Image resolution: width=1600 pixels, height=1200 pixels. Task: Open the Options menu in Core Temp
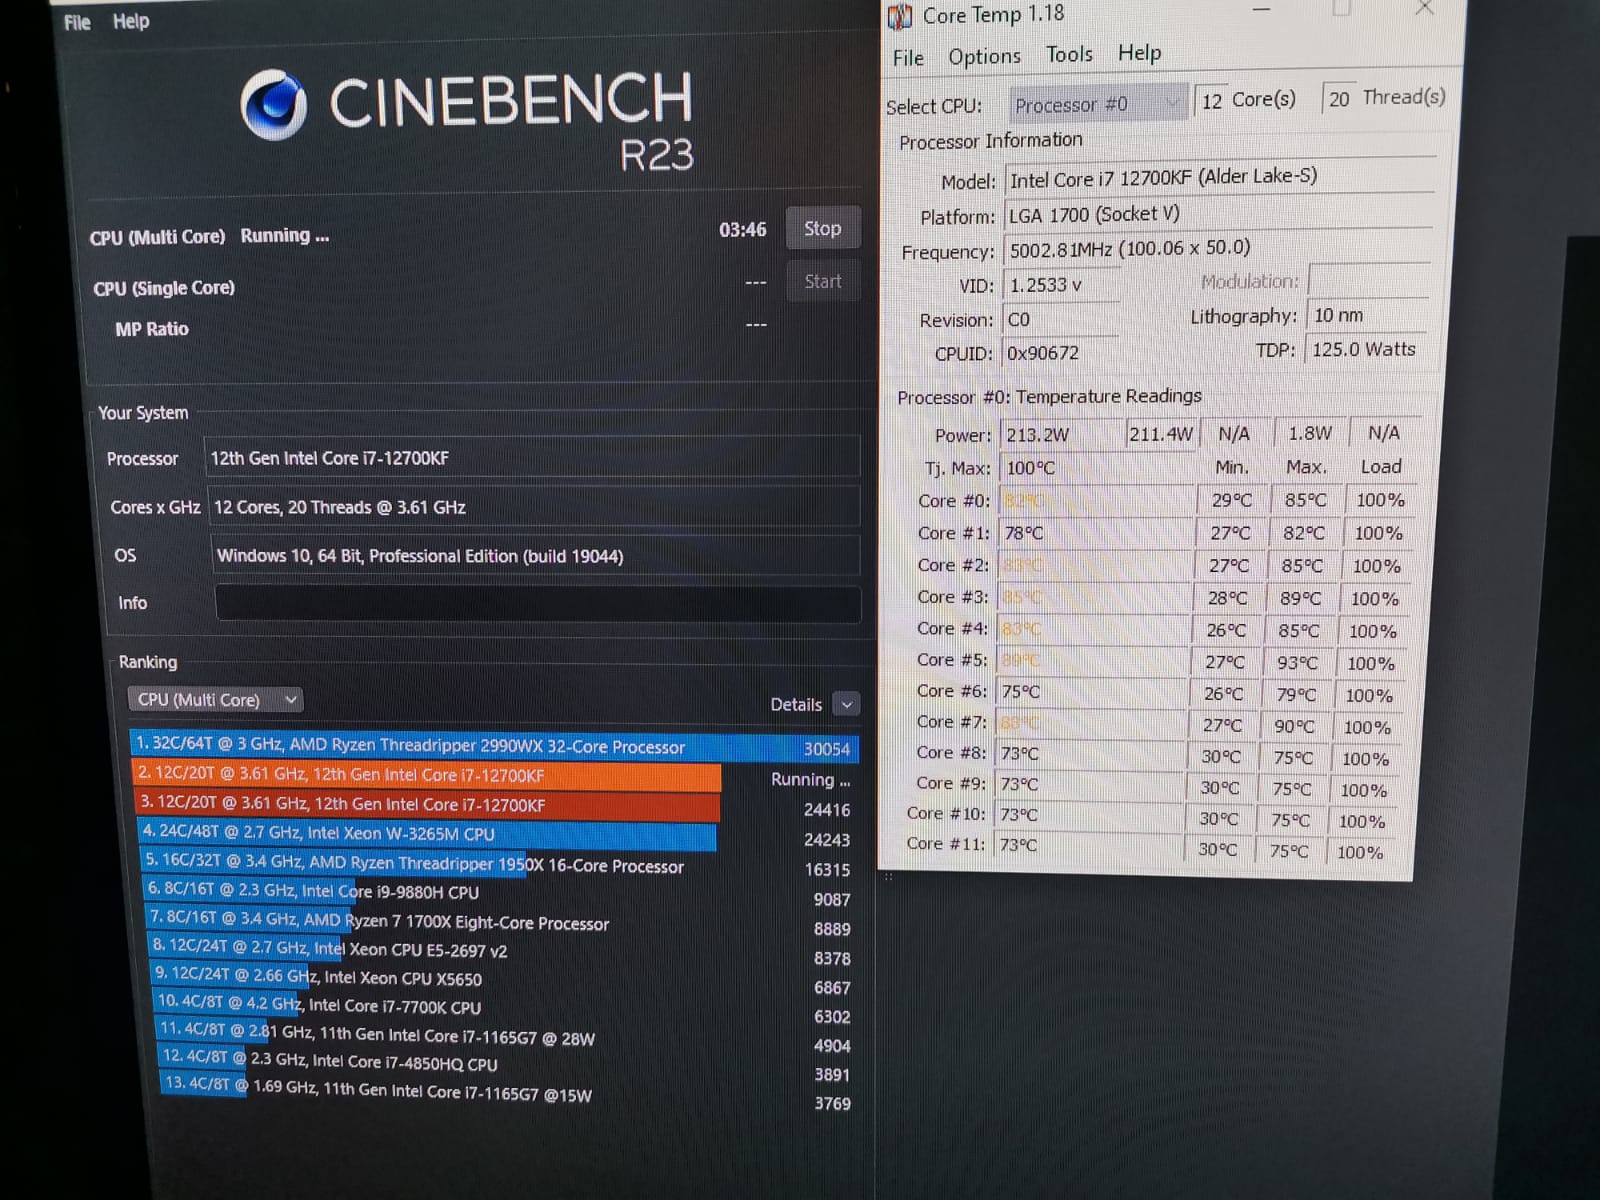984,56
